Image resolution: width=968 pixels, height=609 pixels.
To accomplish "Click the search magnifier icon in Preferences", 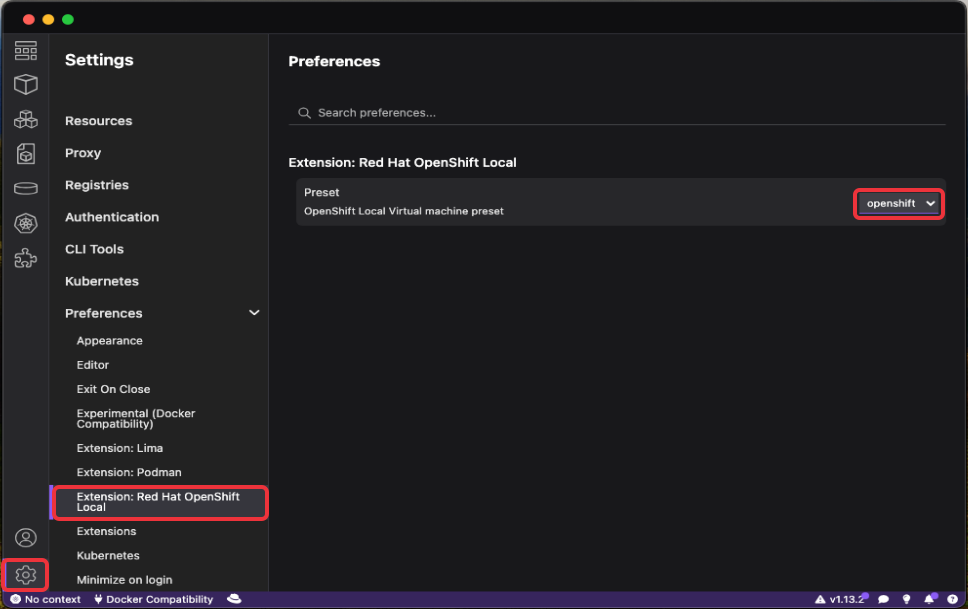I will pyautogui.click(x=304, y=113).
